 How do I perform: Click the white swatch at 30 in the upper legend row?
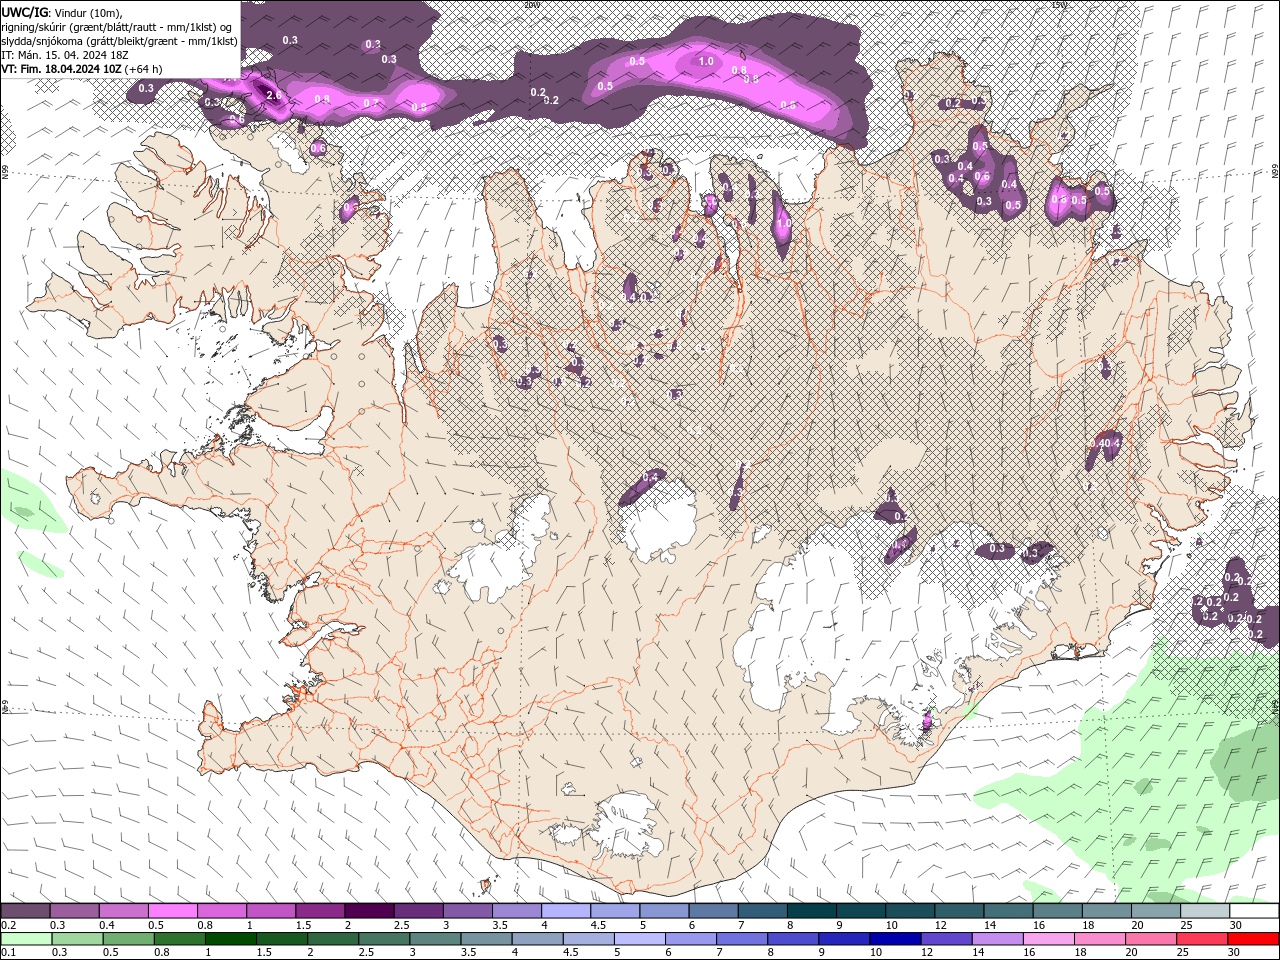(x=1254, y=910)
